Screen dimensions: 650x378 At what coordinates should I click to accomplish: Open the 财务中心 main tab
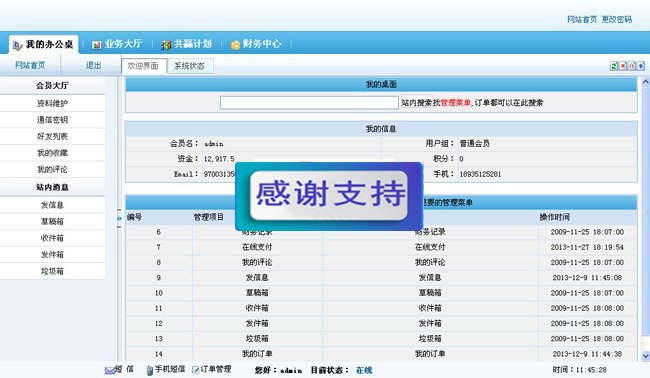pyautogui.click(x=256, y=44)
